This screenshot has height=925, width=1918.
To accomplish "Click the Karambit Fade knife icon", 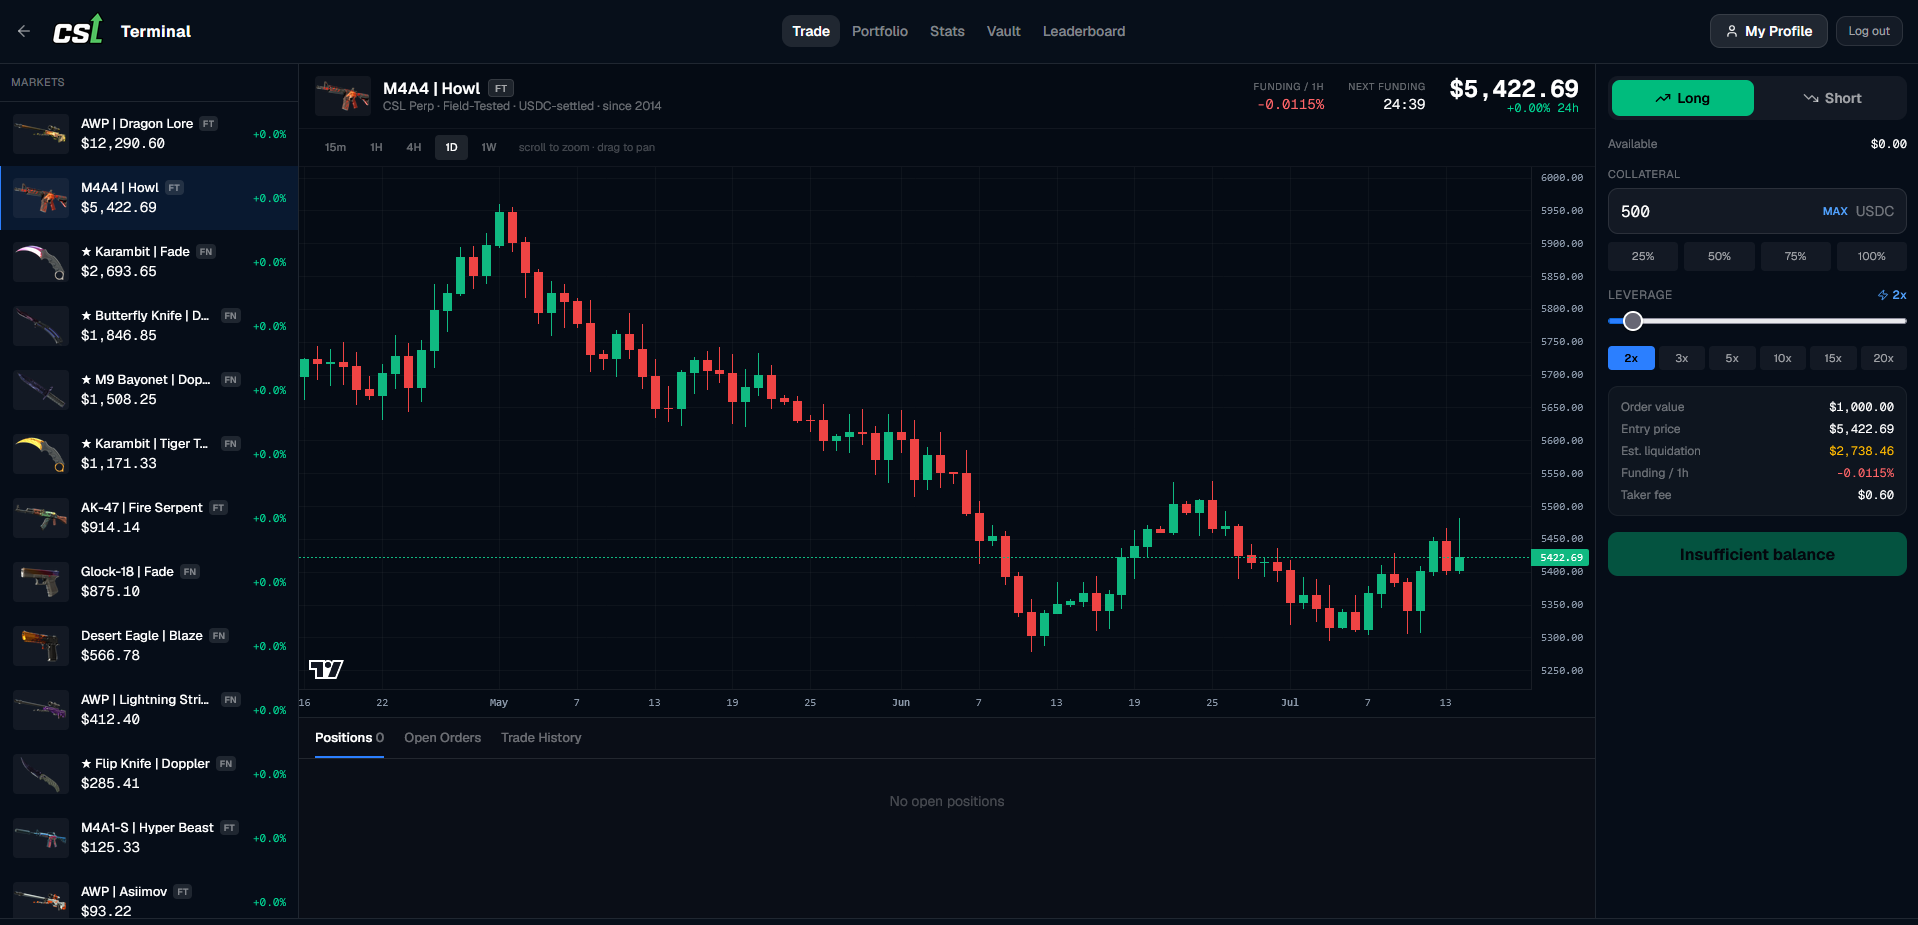I will [x=41, y=261].
